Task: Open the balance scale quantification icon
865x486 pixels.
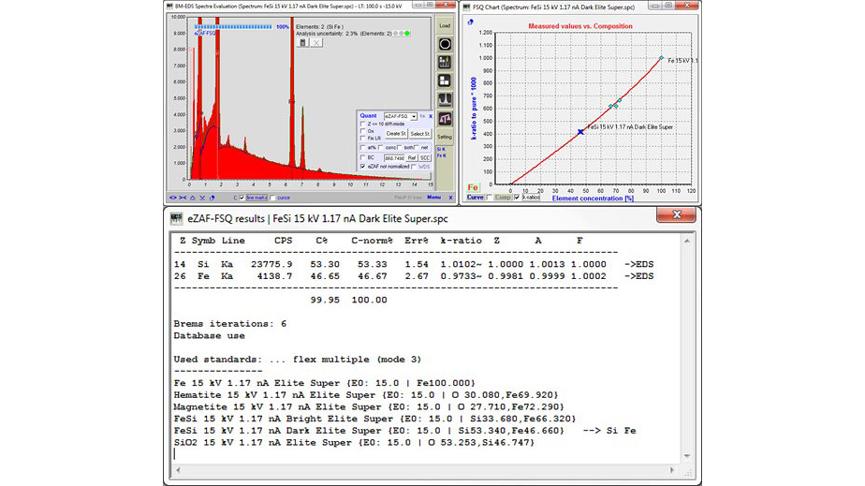Action: 445,119
